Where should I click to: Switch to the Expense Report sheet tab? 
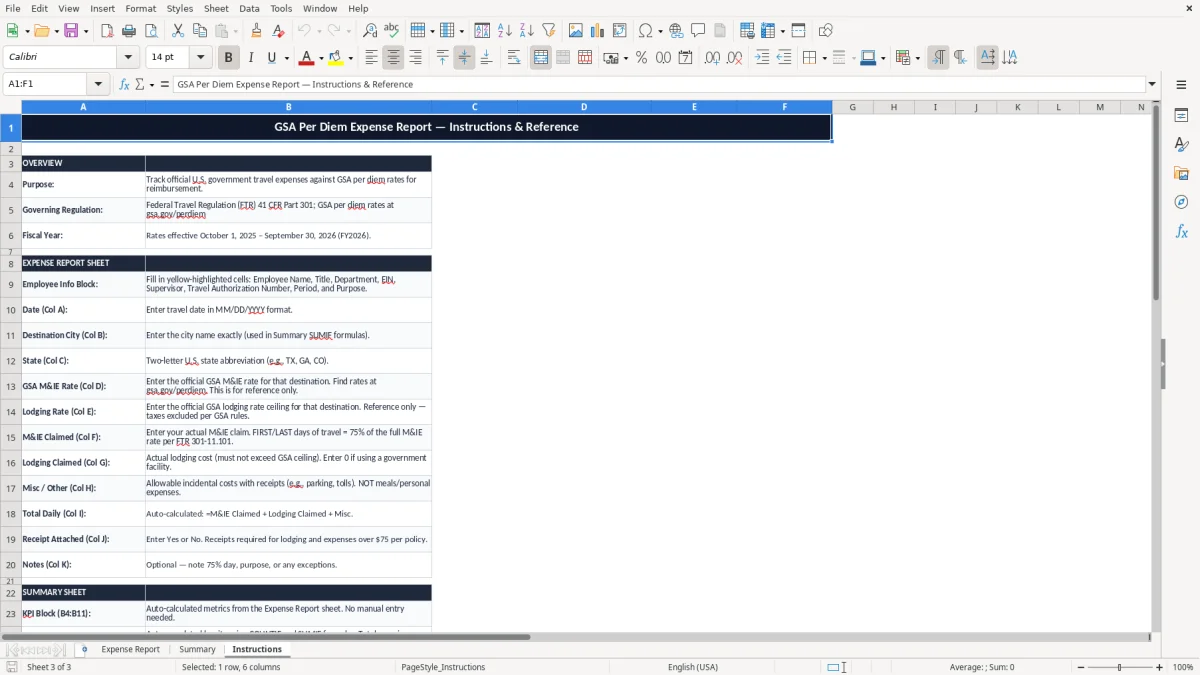click(130, 649)
